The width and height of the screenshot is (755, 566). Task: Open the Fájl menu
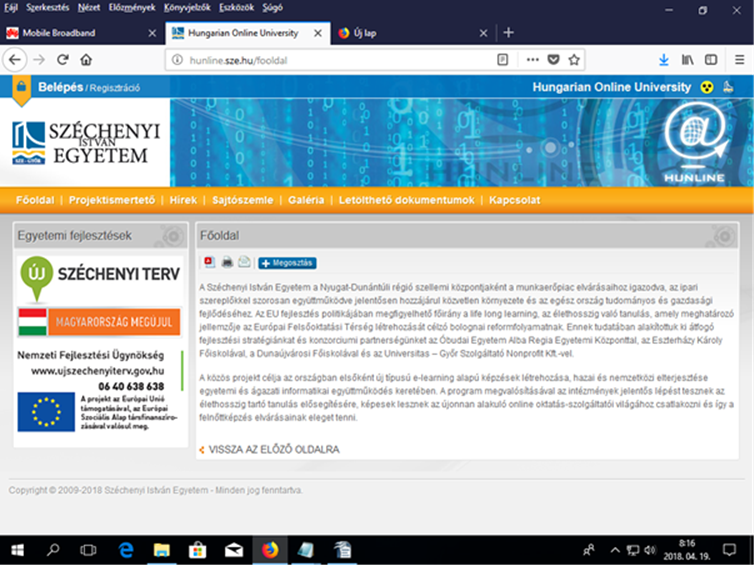[11, 8]
